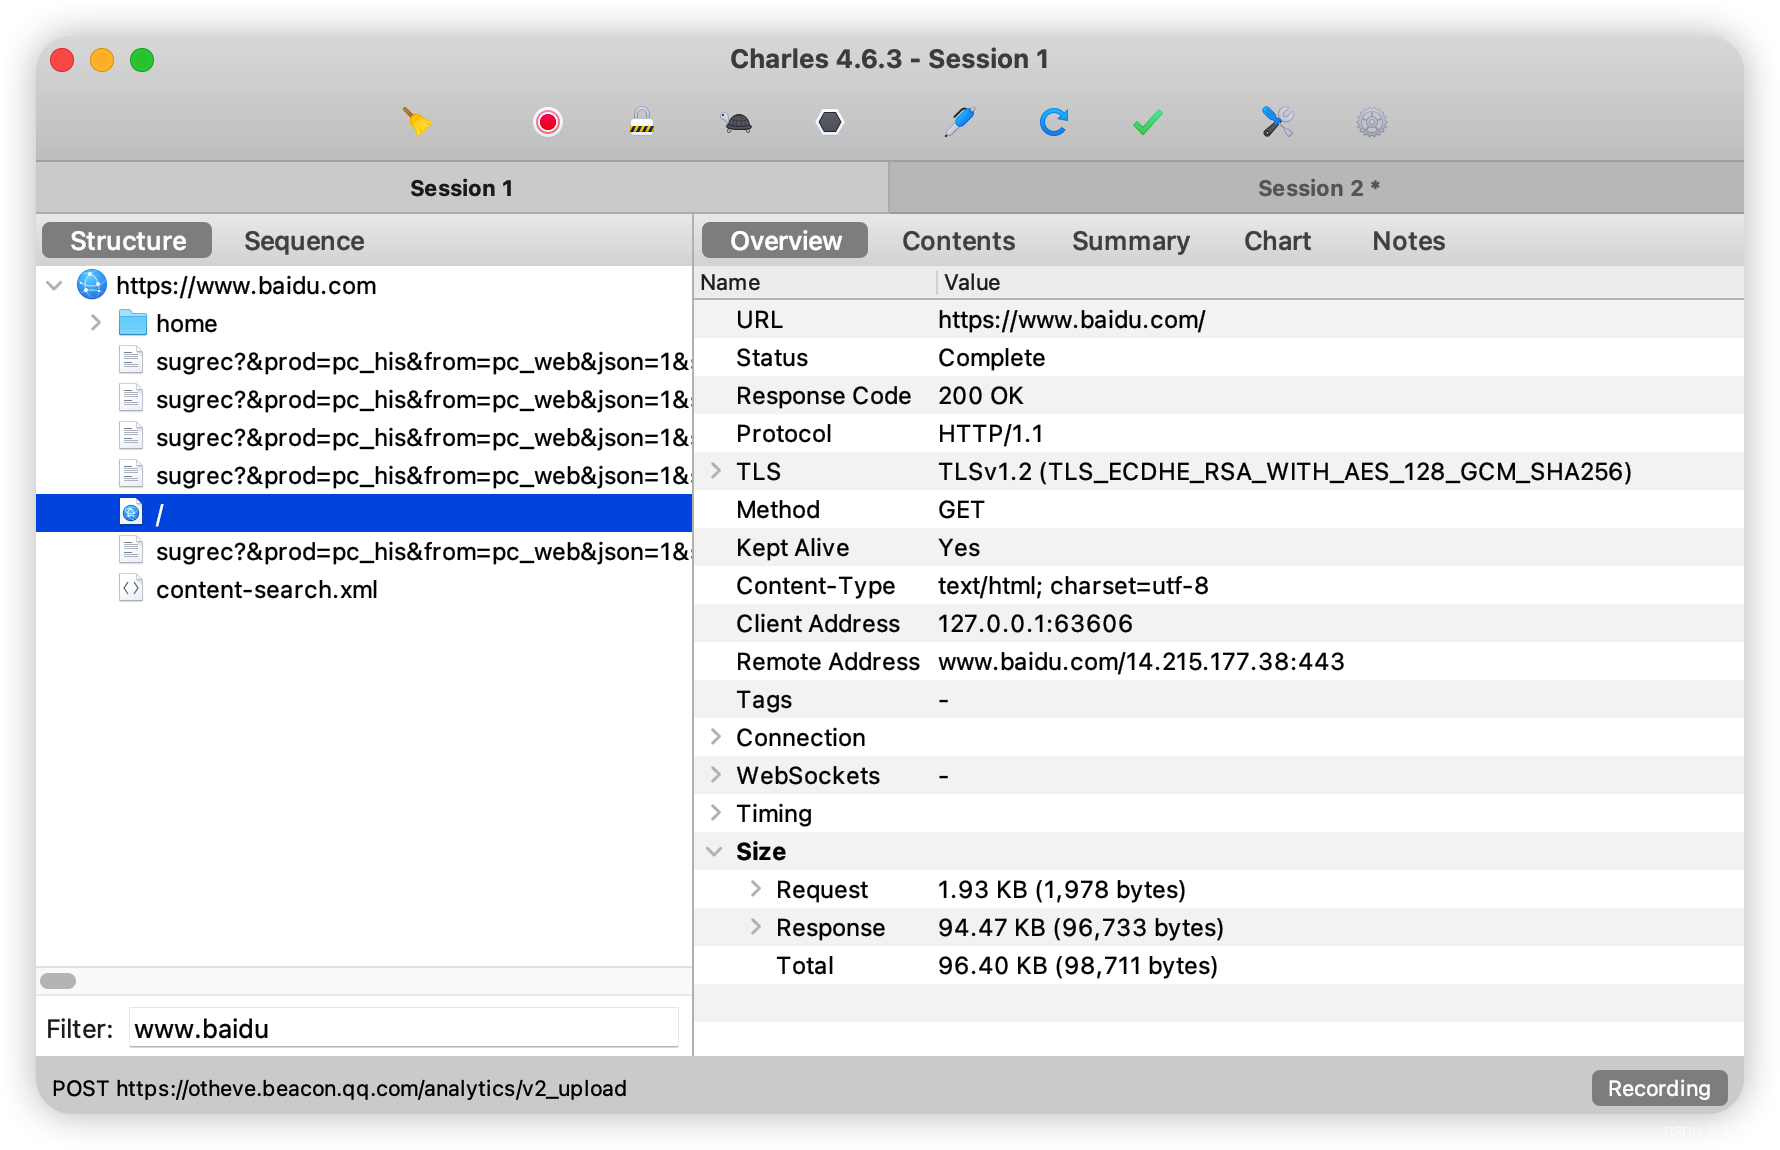Screen dimensions: 1780x1150
Task: Clear the session with the broom icon
Action: [417, 122]
